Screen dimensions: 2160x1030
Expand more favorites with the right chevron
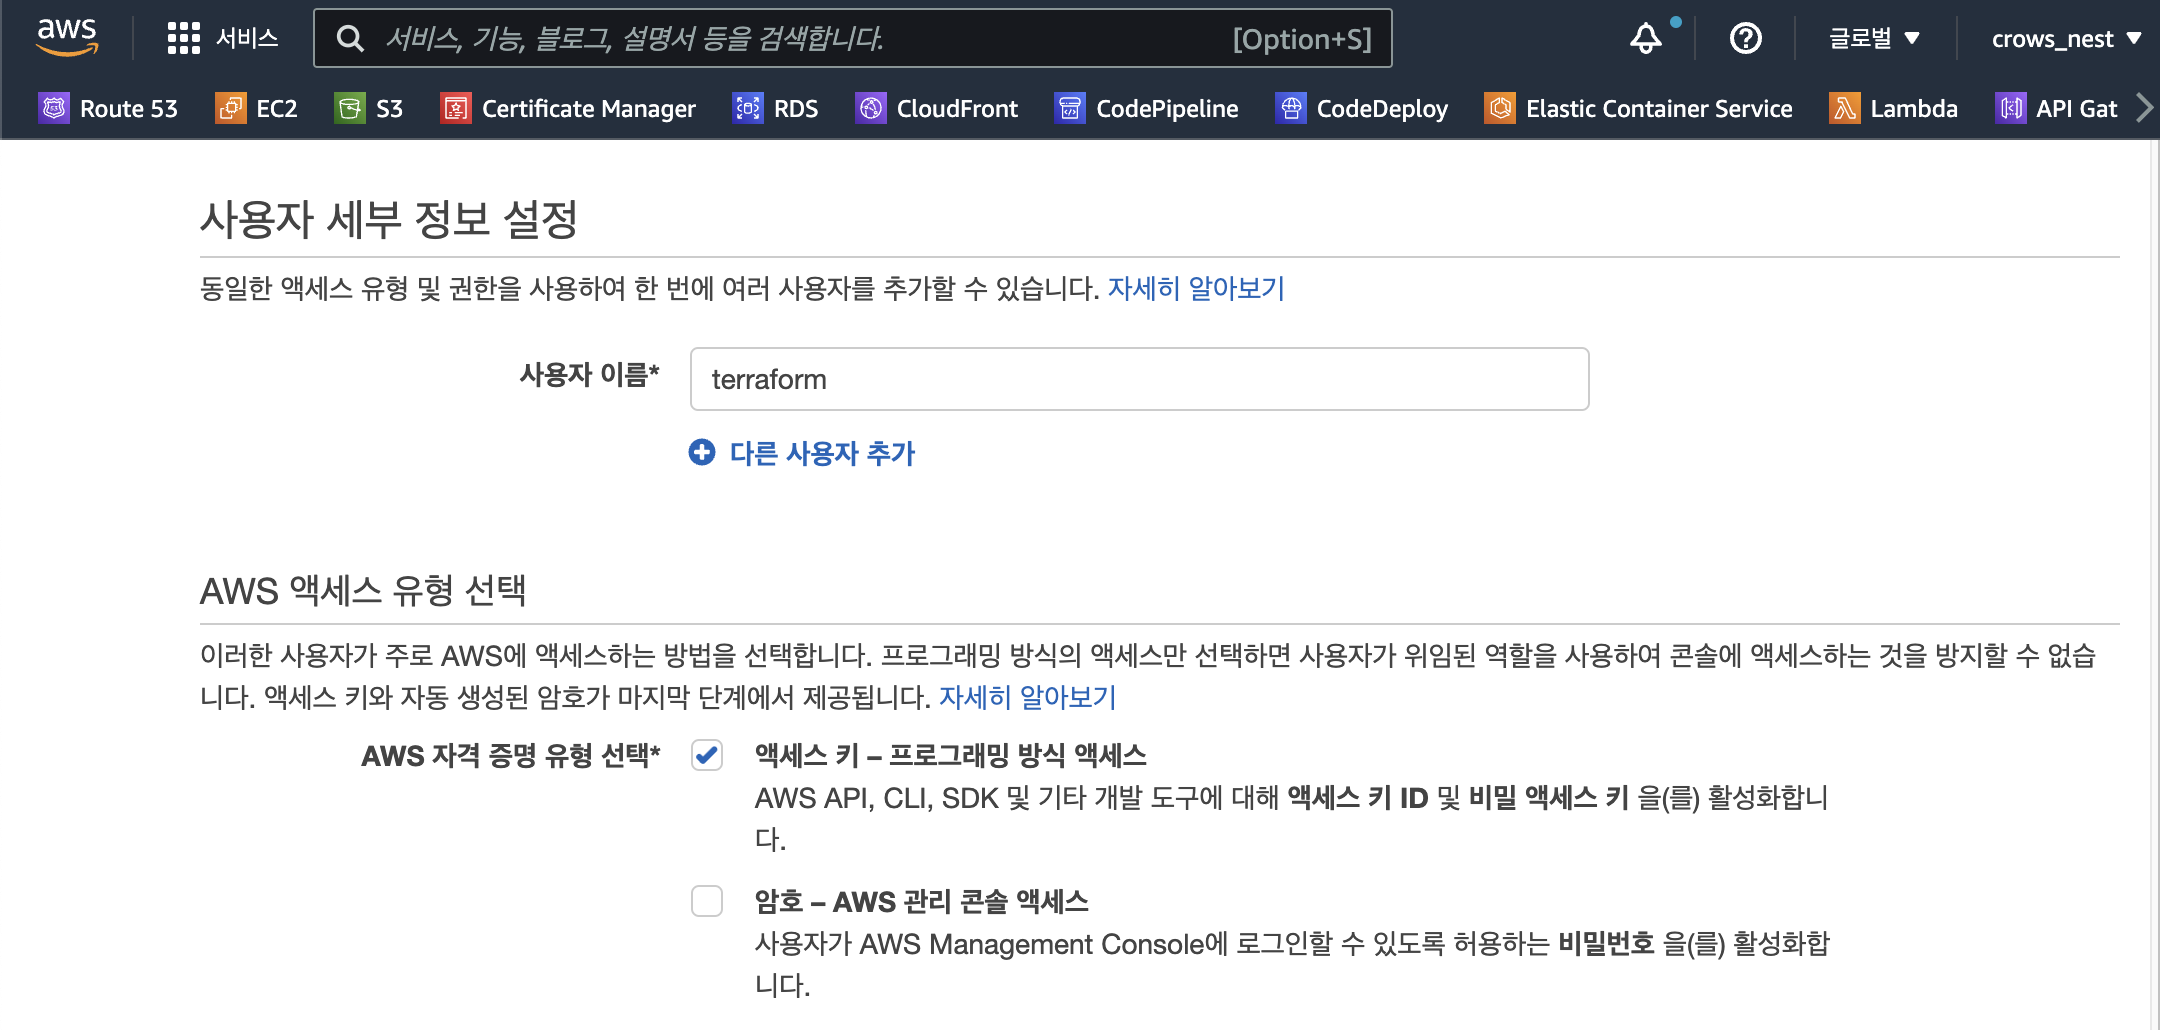tap(2144, 108)
